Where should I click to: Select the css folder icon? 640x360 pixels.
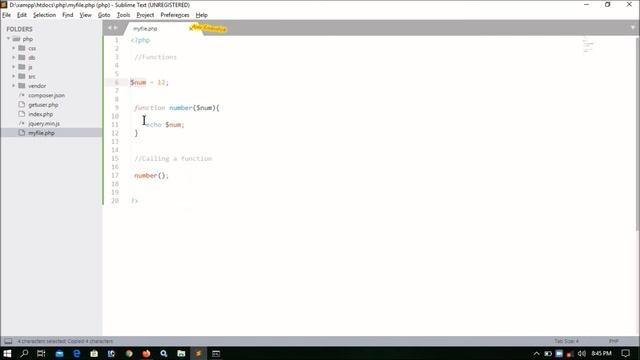click(22, 48)
